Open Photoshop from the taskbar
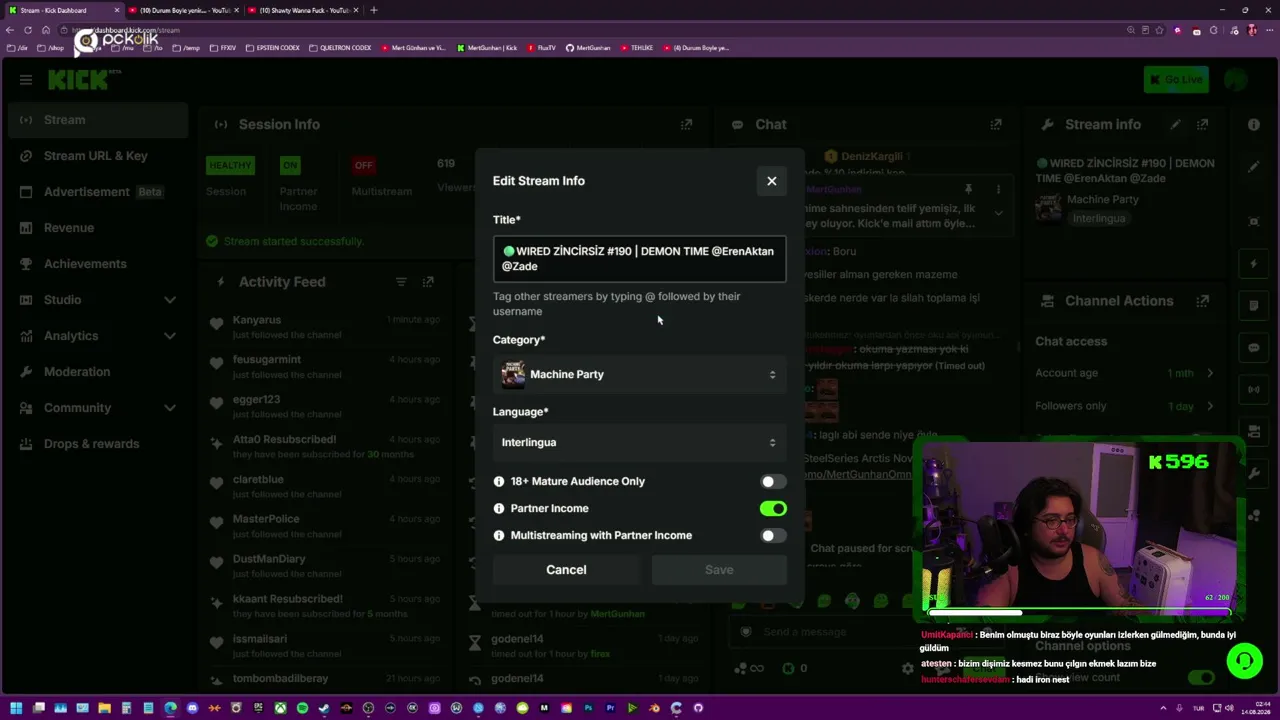The image size is (1280, 720). (588, 708)
